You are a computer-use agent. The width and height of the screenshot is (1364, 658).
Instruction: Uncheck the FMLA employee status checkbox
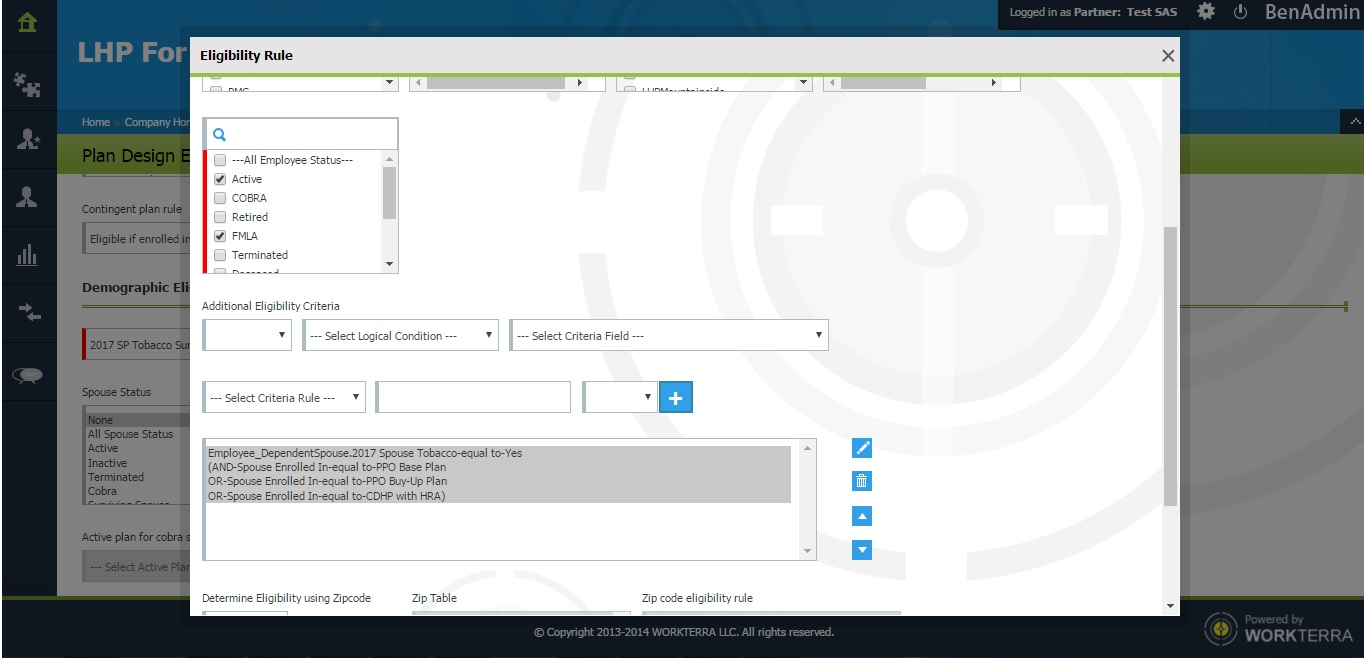220,236
